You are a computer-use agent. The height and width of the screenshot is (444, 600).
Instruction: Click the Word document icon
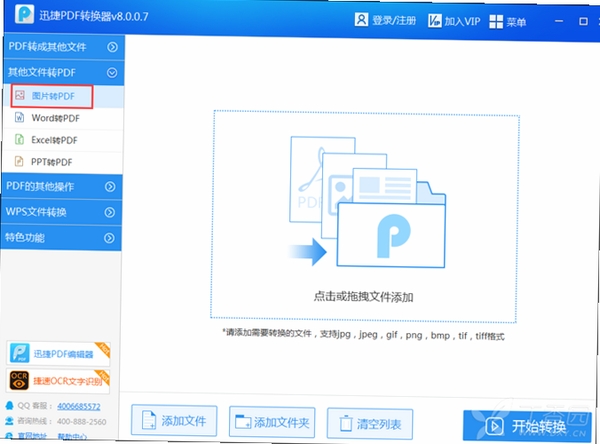(20, 117)
